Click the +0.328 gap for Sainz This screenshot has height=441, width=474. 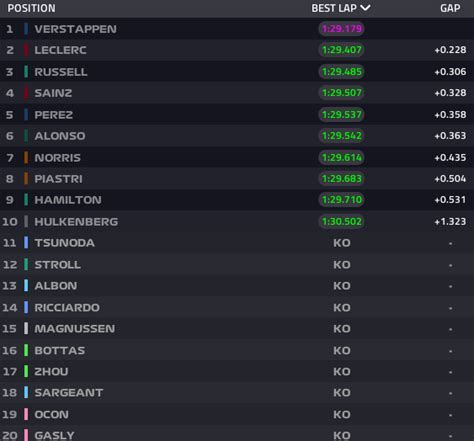point(450,93)
